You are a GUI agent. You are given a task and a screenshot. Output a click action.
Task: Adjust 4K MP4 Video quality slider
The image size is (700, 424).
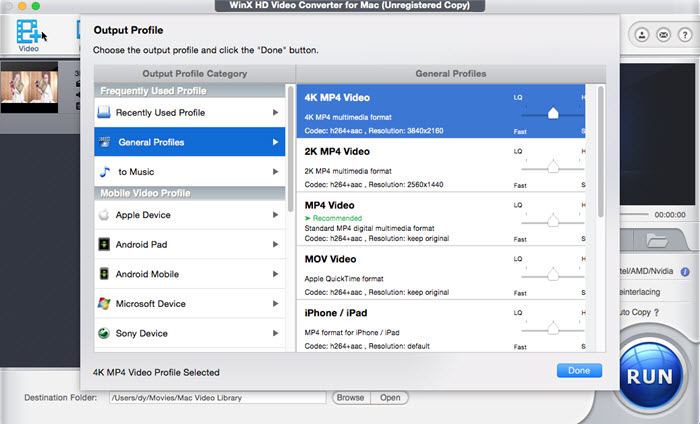[553, 113]
